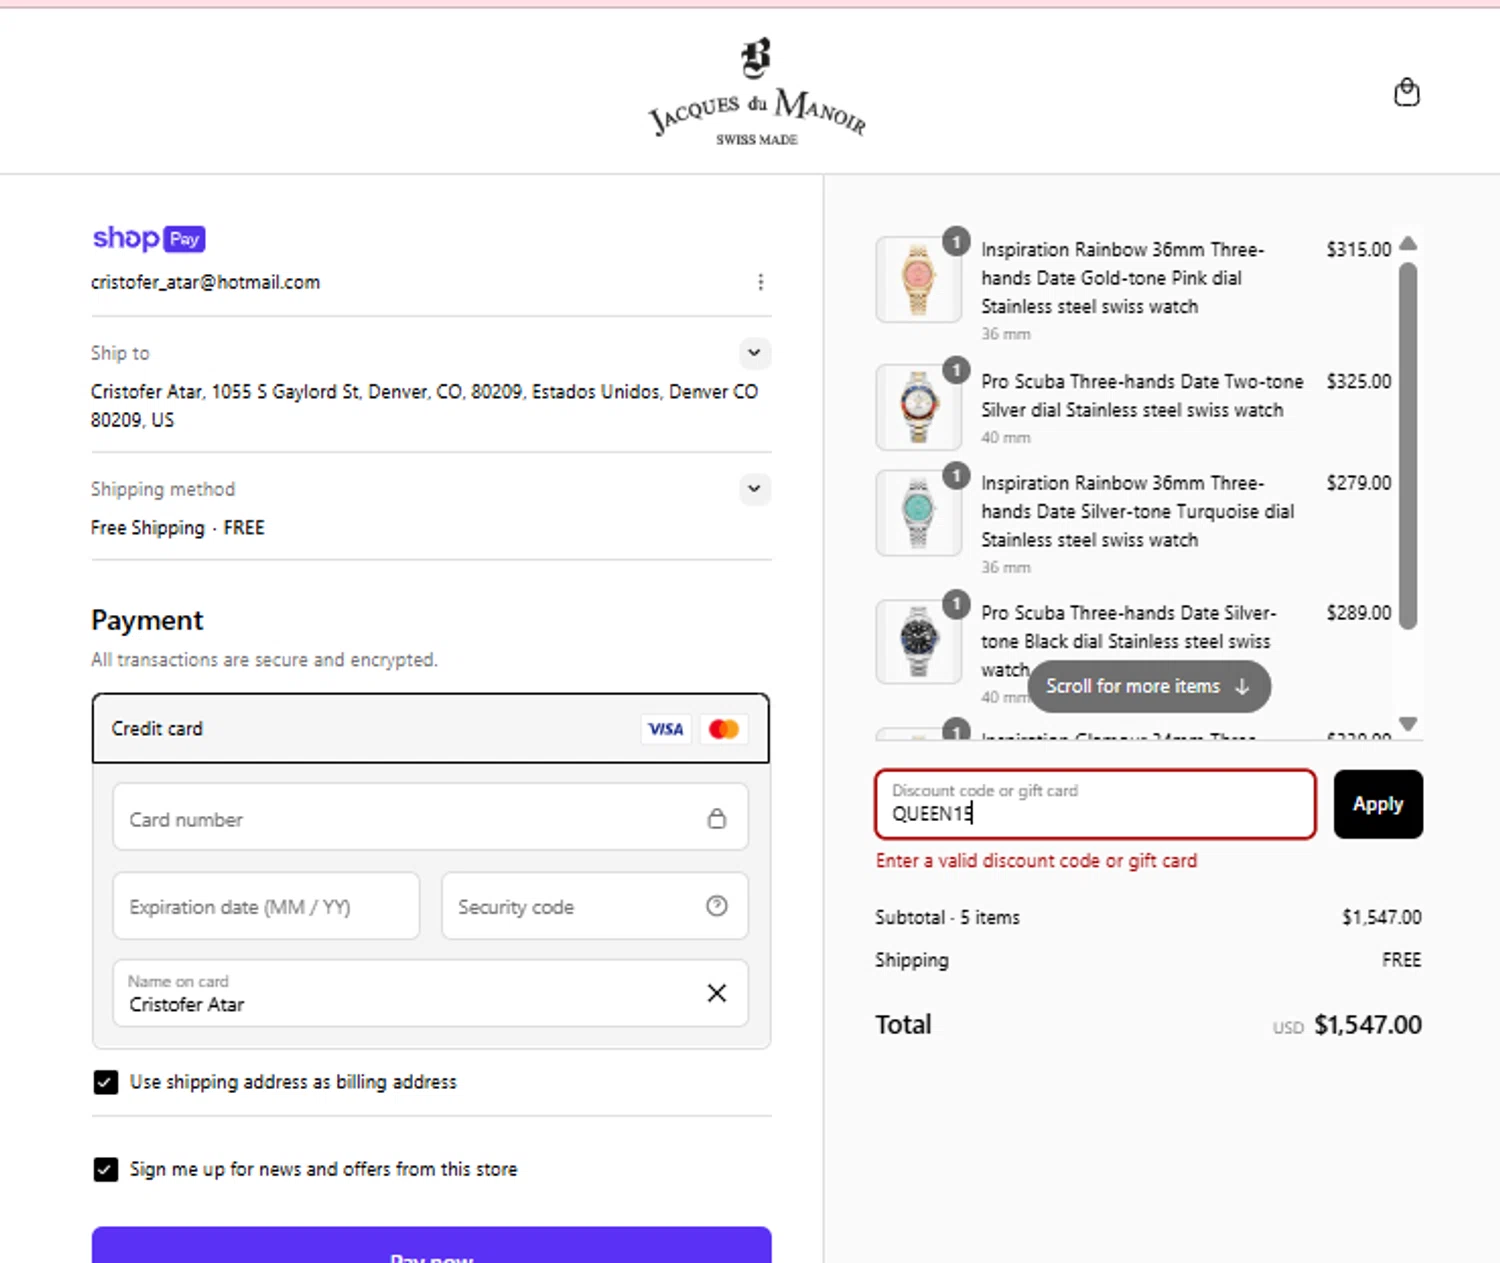Click the Visa card logo
The height and width of the screenshot is (1263, 1500).
click(665, 729)
